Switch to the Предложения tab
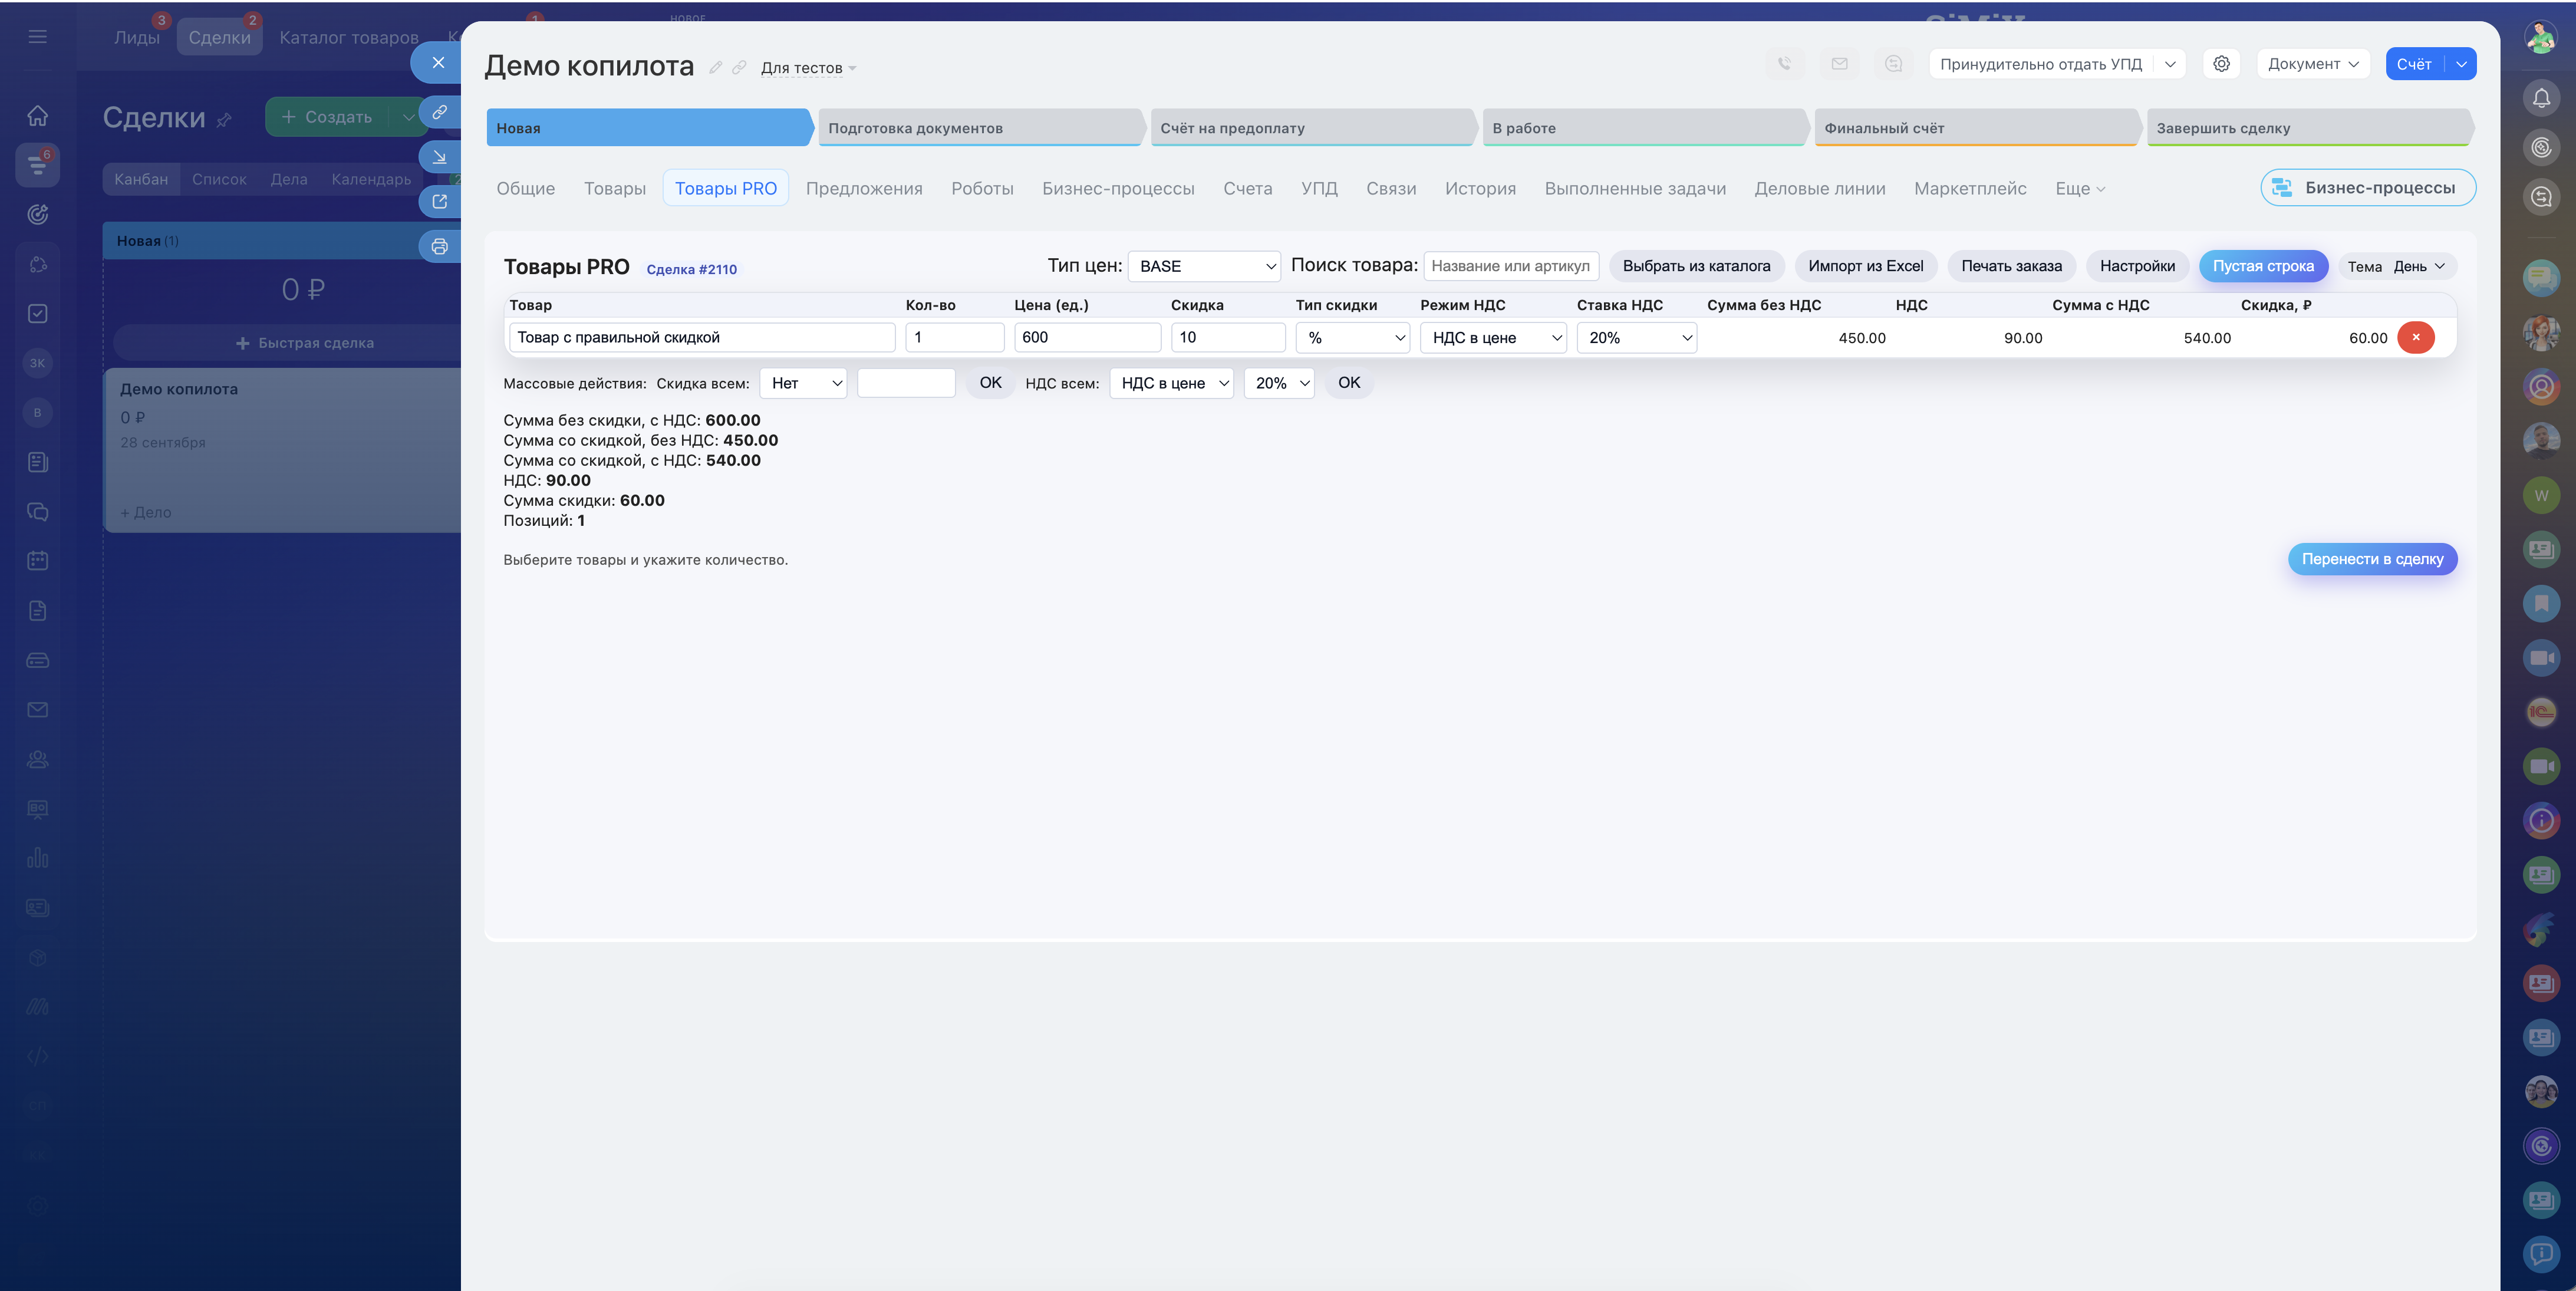The height and width of the screenshot is (1291, 2576). pos(864,188)
